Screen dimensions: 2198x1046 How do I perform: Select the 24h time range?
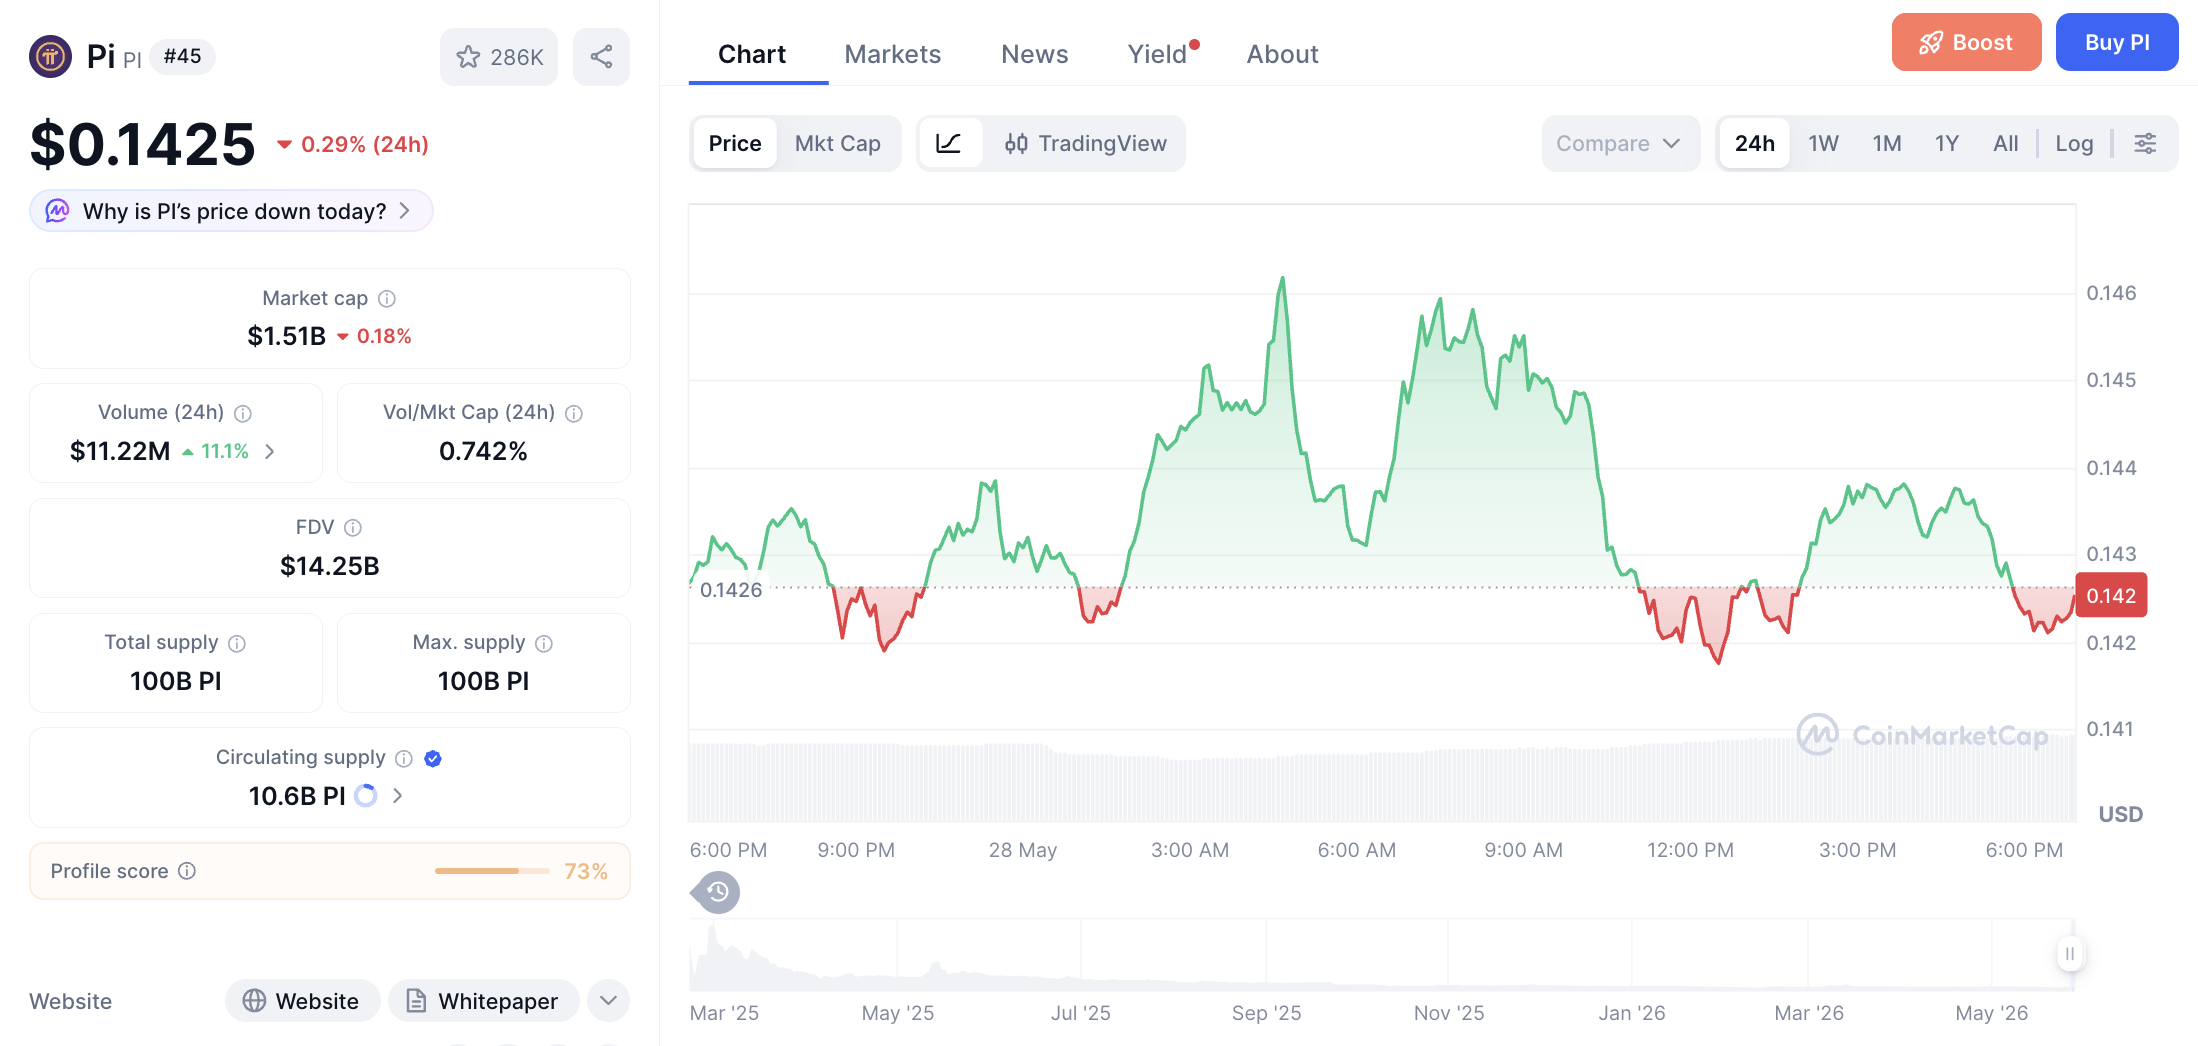pyautogui.click(x=1755, y=143)
